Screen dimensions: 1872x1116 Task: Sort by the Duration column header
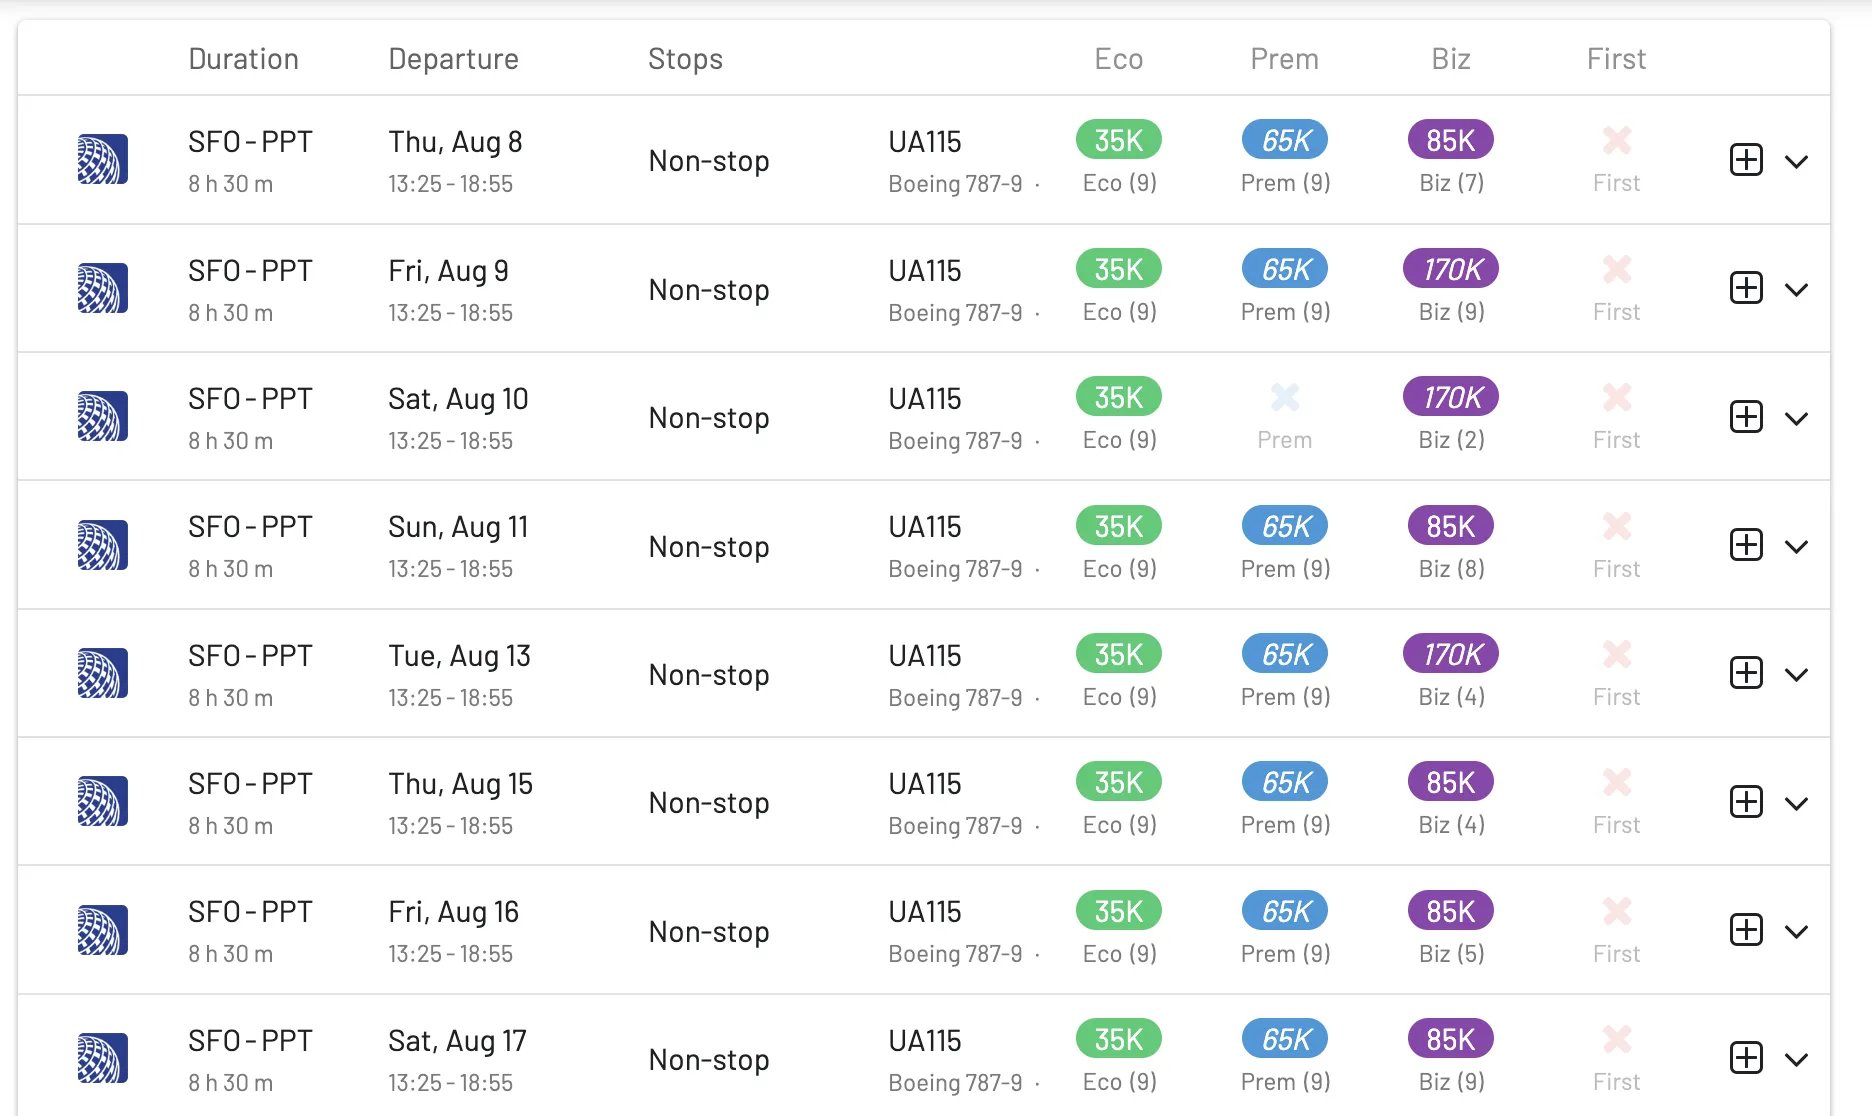point(243,59)
